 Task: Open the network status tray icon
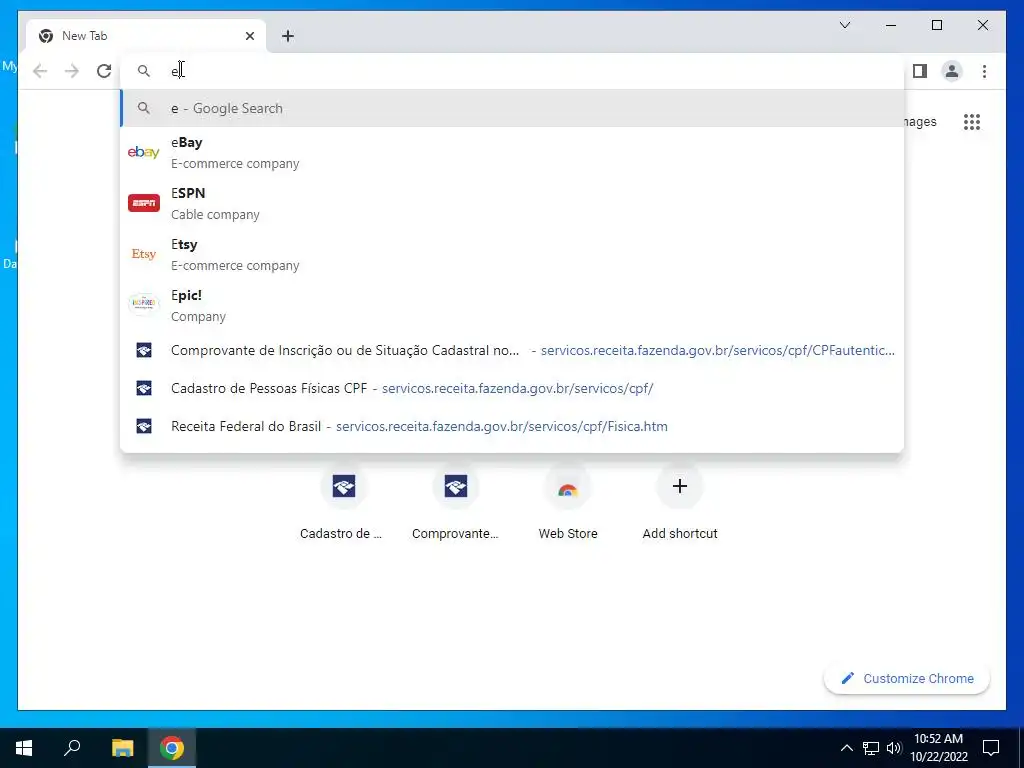pyautogui.click(x=871, y=748)
